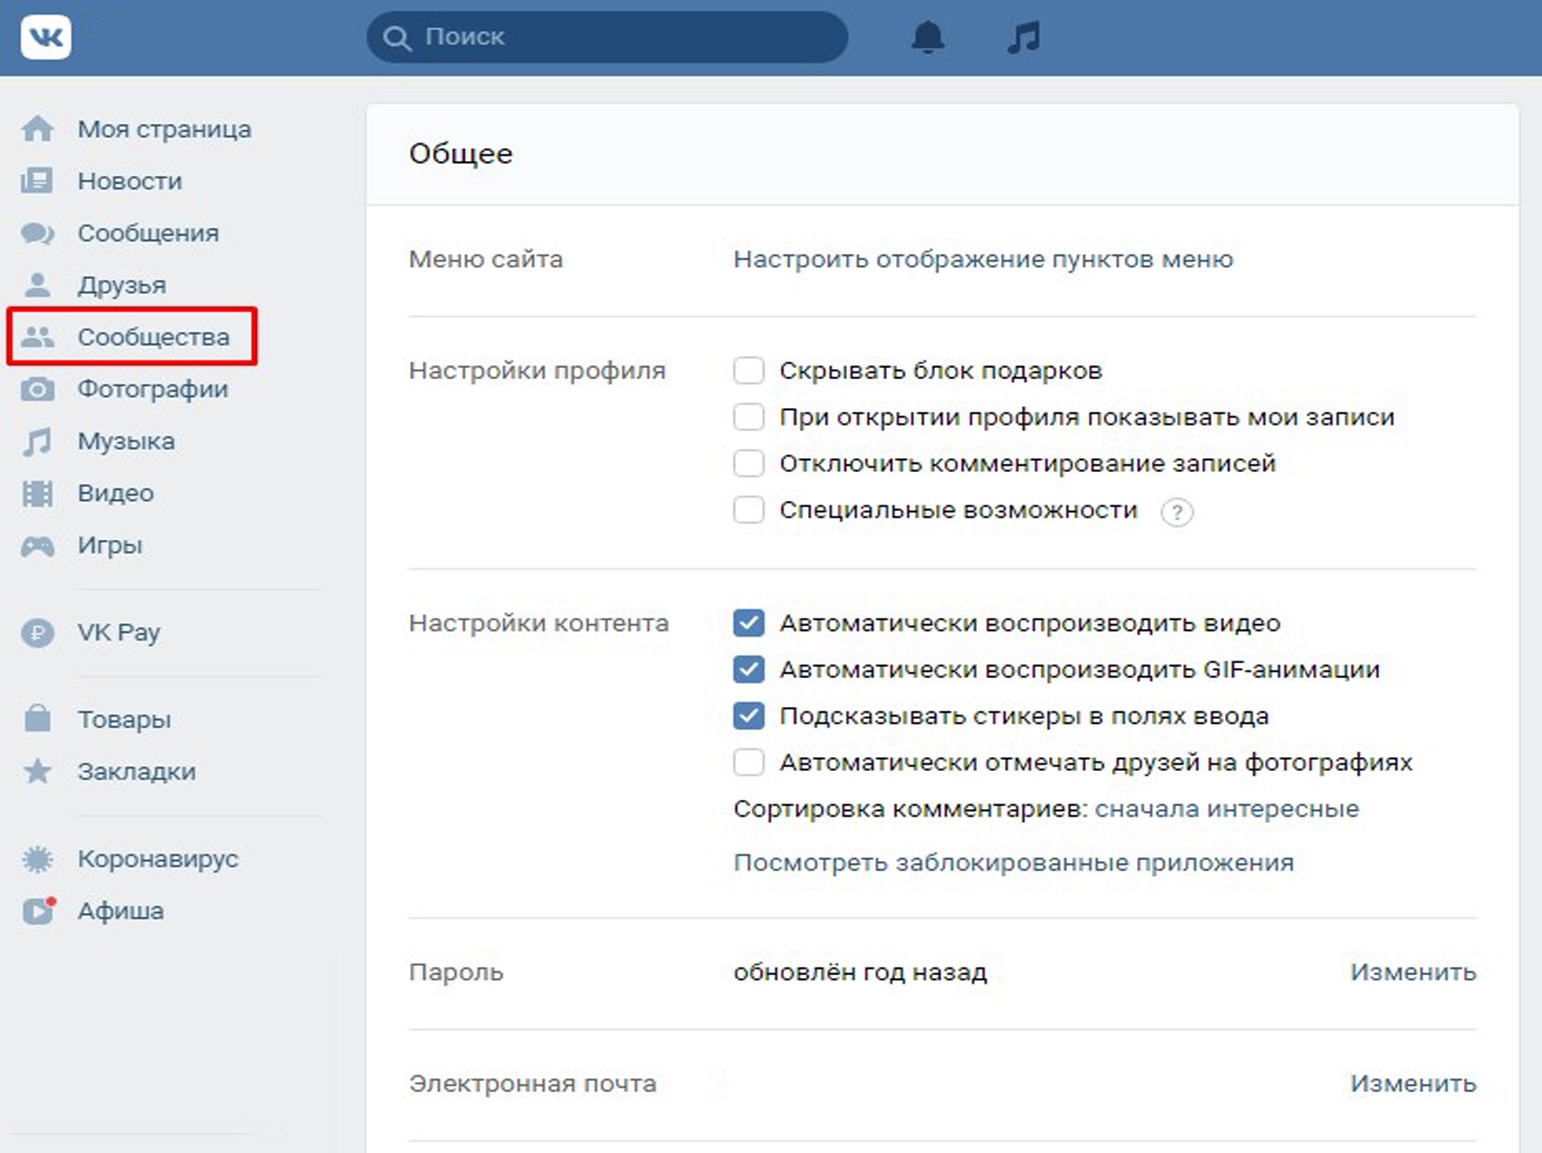Enable auto-tagging friends on photos
The width and height of the screenshot is (1542, 1153).
[748, 763]
